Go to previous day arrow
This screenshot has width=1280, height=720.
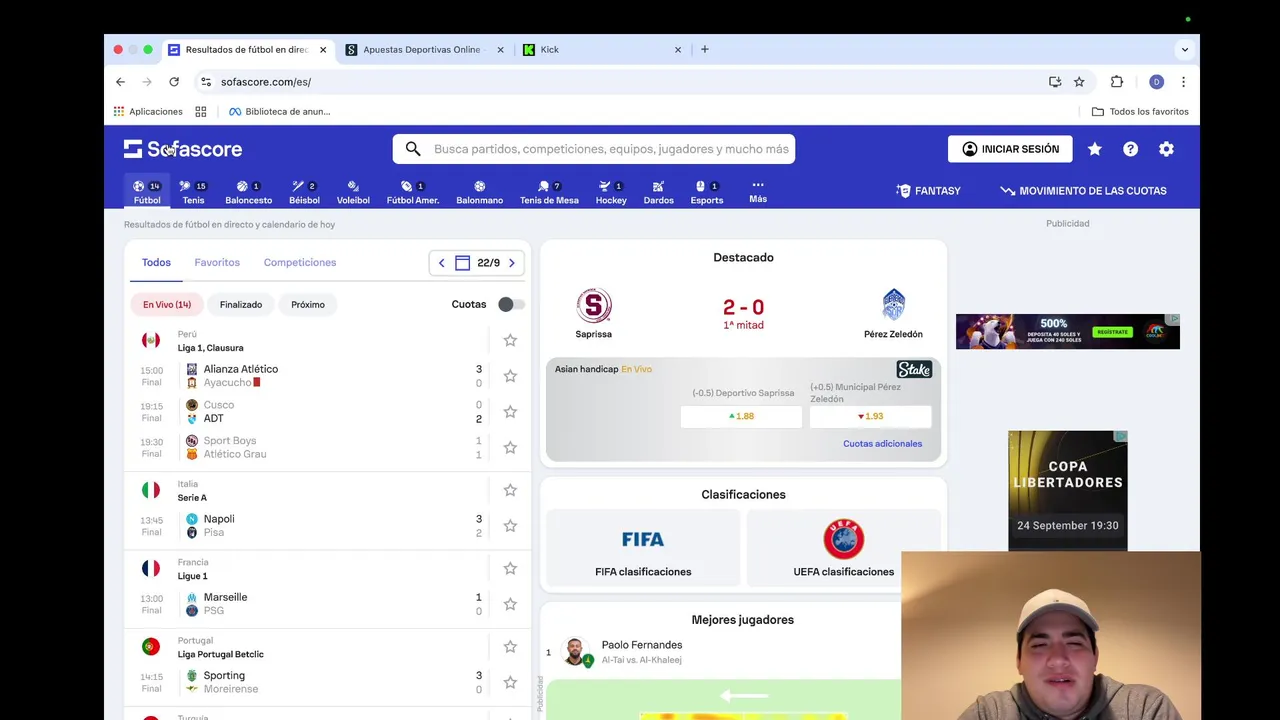point(441,263)
